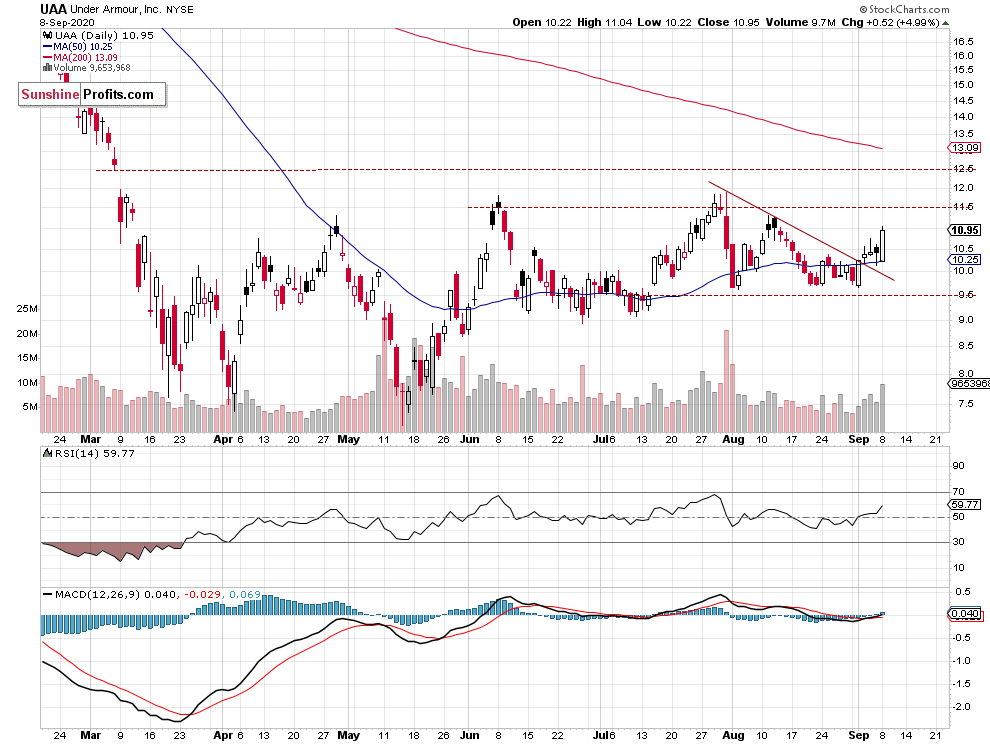Click the Mar label under the volume bars
The width and height of the screenshot is (990, 744).
coord(91,439)
